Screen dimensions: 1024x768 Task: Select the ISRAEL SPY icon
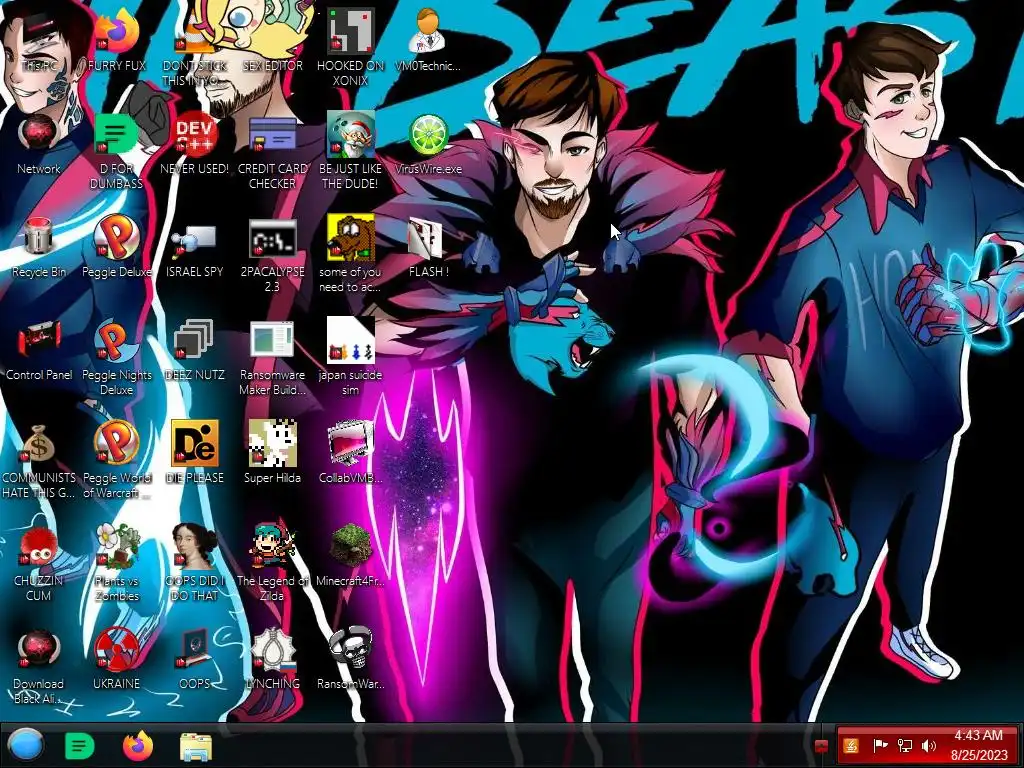[x=194, y=247]
